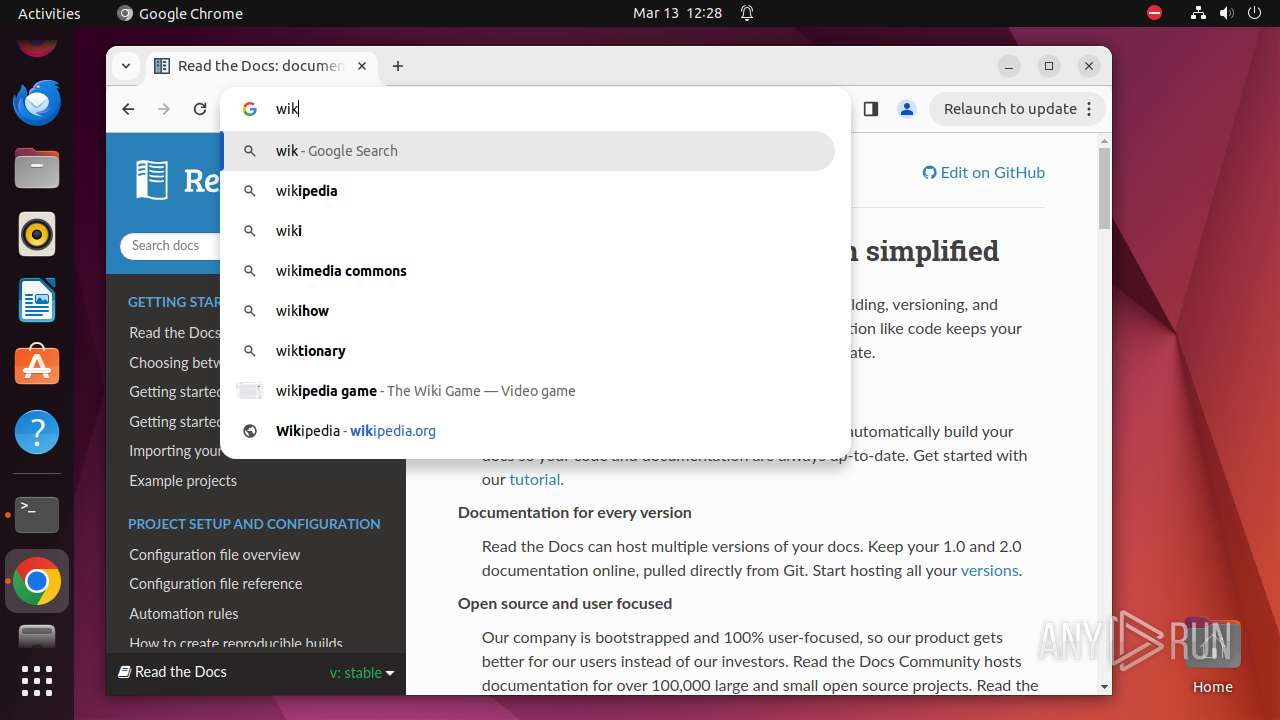Image resolution: width=1280 pixels, height=720 pixels.
Task: Launch Thunderbird from the dock
Action: [x=37, y=102]
